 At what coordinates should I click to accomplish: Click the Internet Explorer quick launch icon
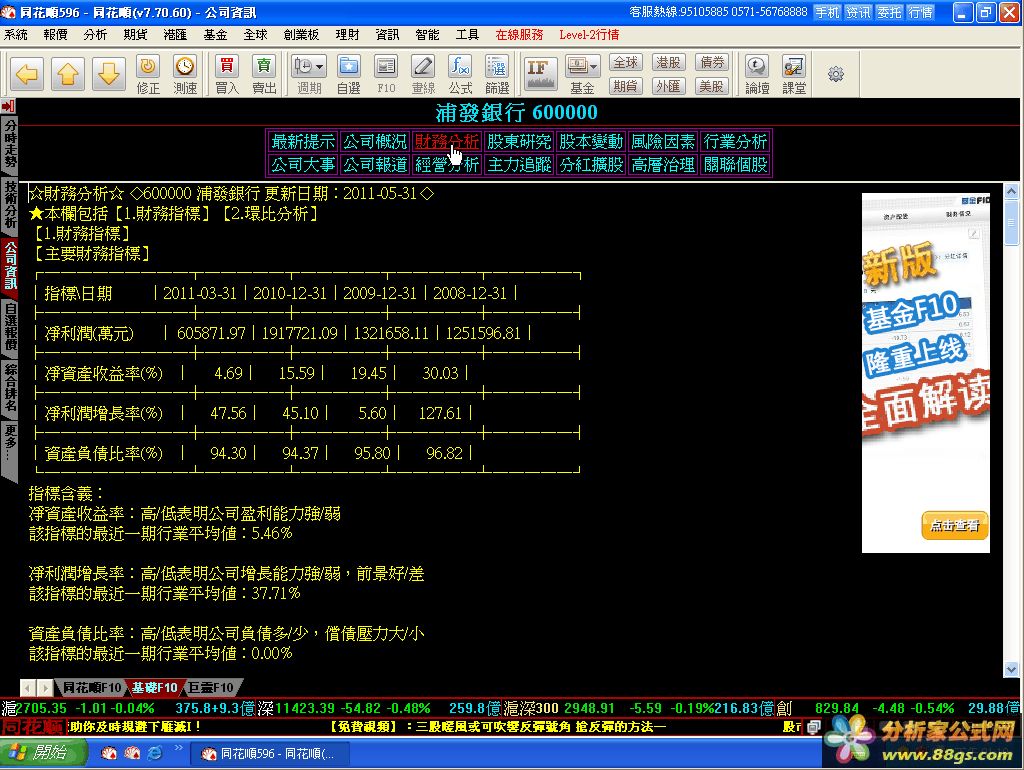[155, 753]
